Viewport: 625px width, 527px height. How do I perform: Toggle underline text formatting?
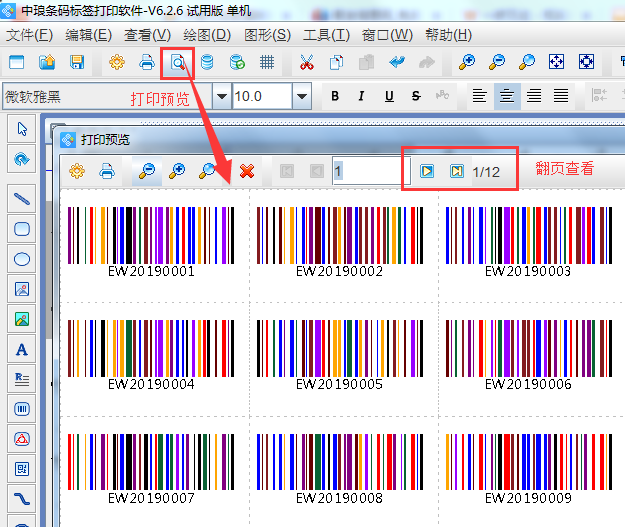pos(388,96)
